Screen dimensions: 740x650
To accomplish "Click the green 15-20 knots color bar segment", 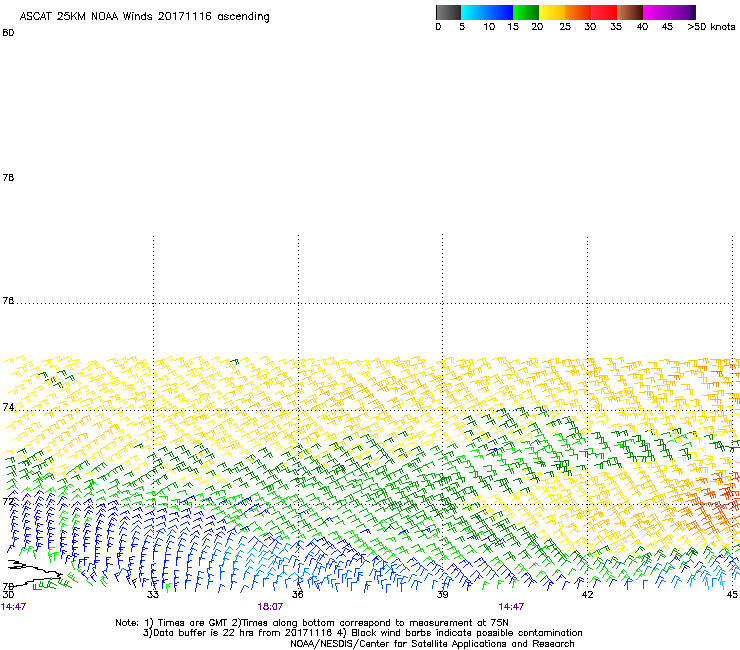I will [x=526, y=12].
